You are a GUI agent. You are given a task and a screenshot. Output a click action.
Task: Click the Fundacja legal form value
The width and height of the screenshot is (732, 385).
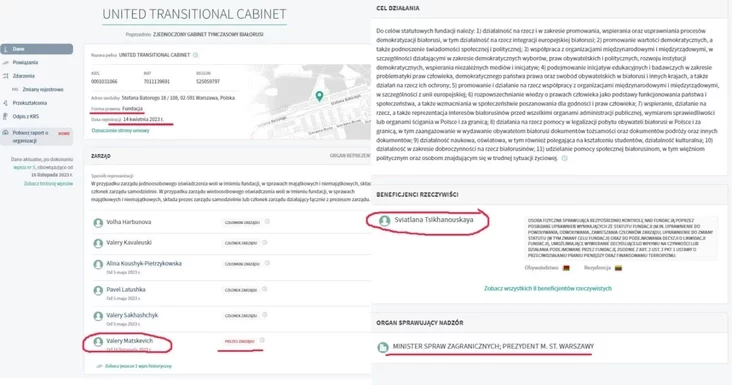[132, 108]
